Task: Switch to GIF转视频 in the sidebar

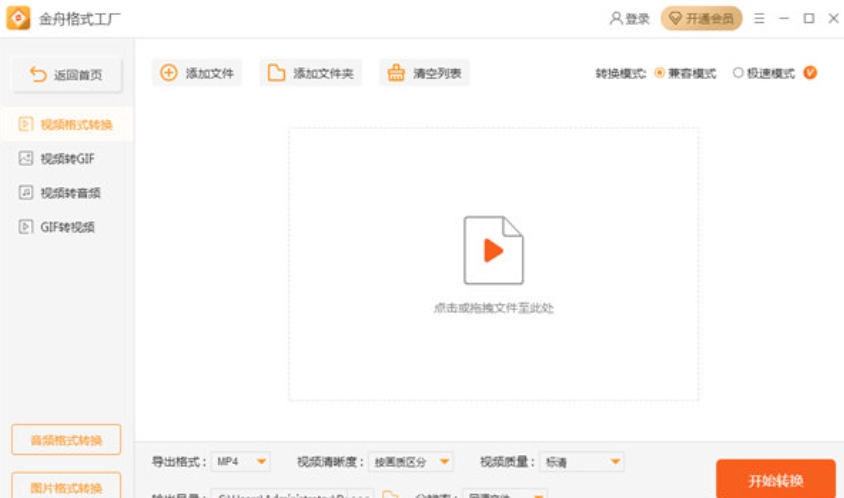Action: (67, 227)
